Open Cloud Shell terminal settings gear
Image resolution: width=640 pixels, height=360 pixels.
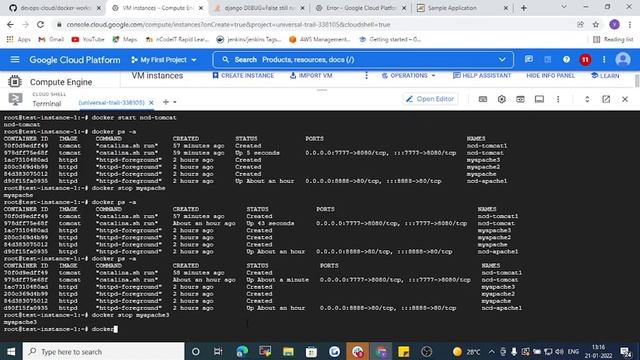[x=502, y=99]
